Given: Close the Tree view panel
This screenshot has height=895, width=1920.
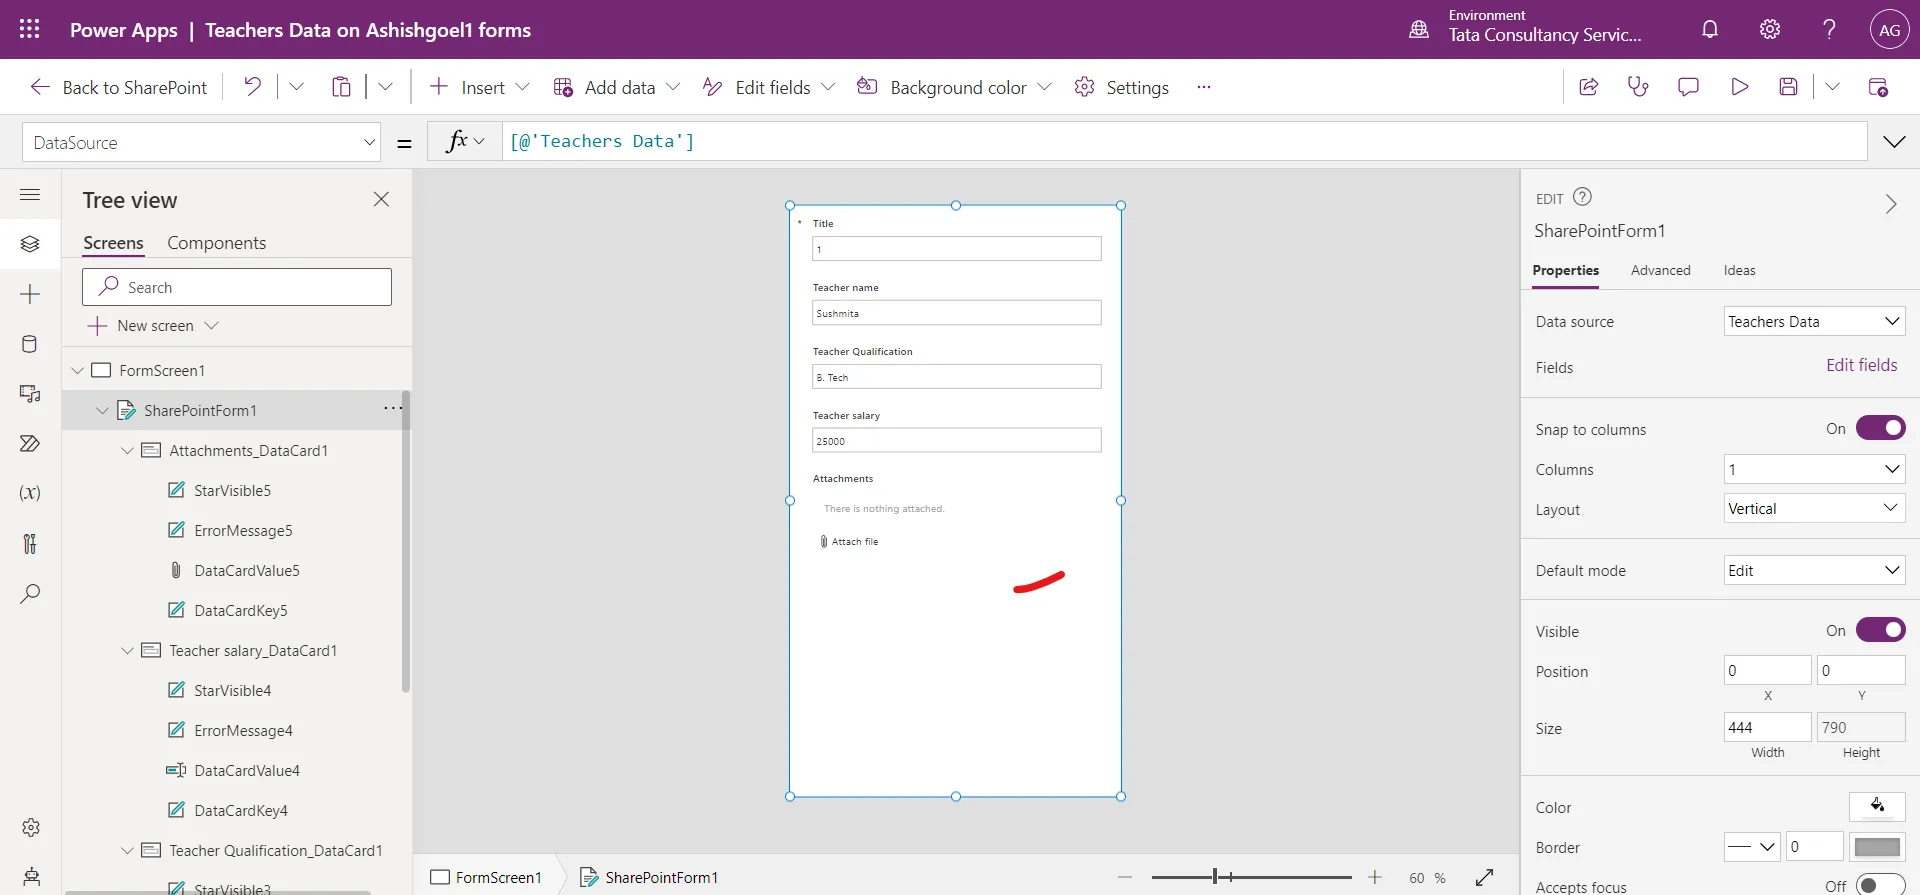Looking at the screenshot, I should click(381, 199).
